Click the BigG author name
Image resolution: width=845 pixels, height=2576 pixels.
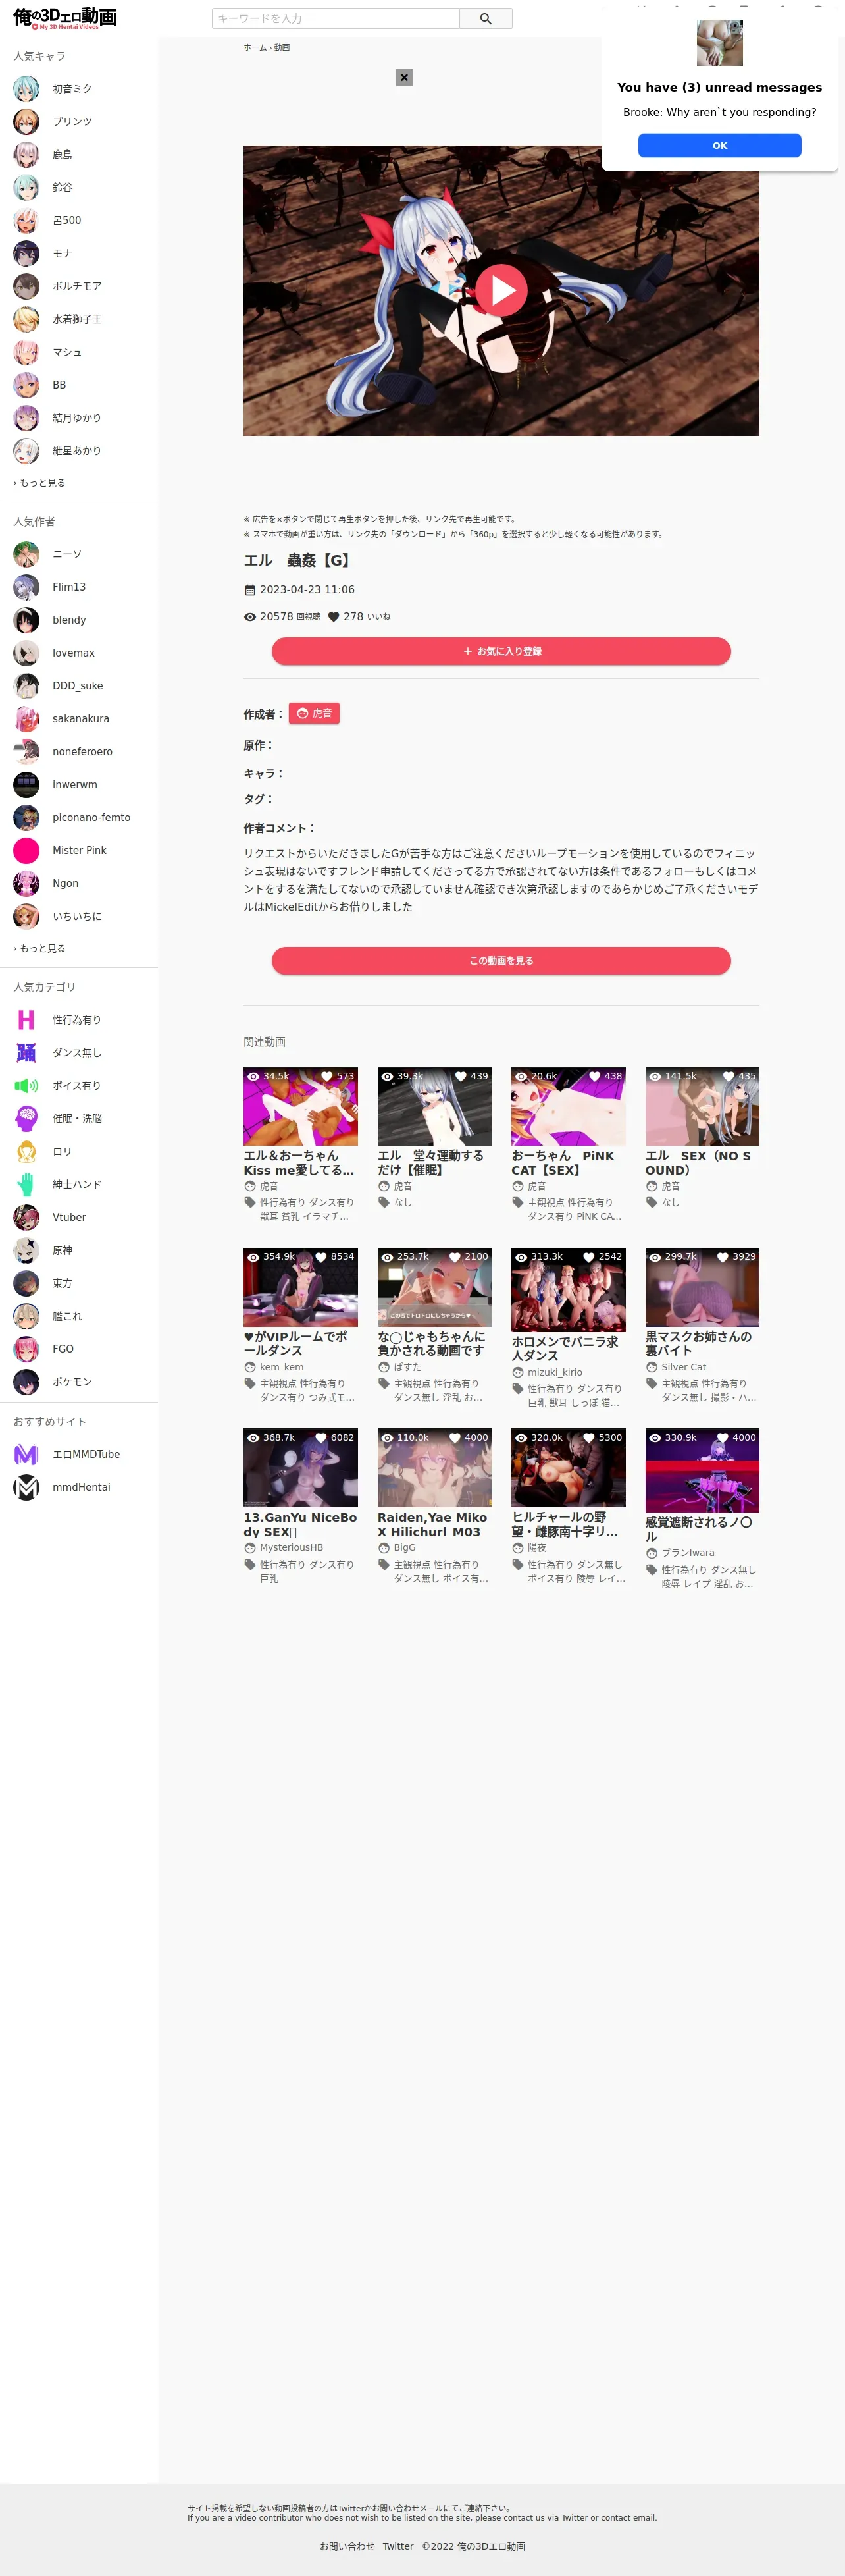tap(404, 1548)
